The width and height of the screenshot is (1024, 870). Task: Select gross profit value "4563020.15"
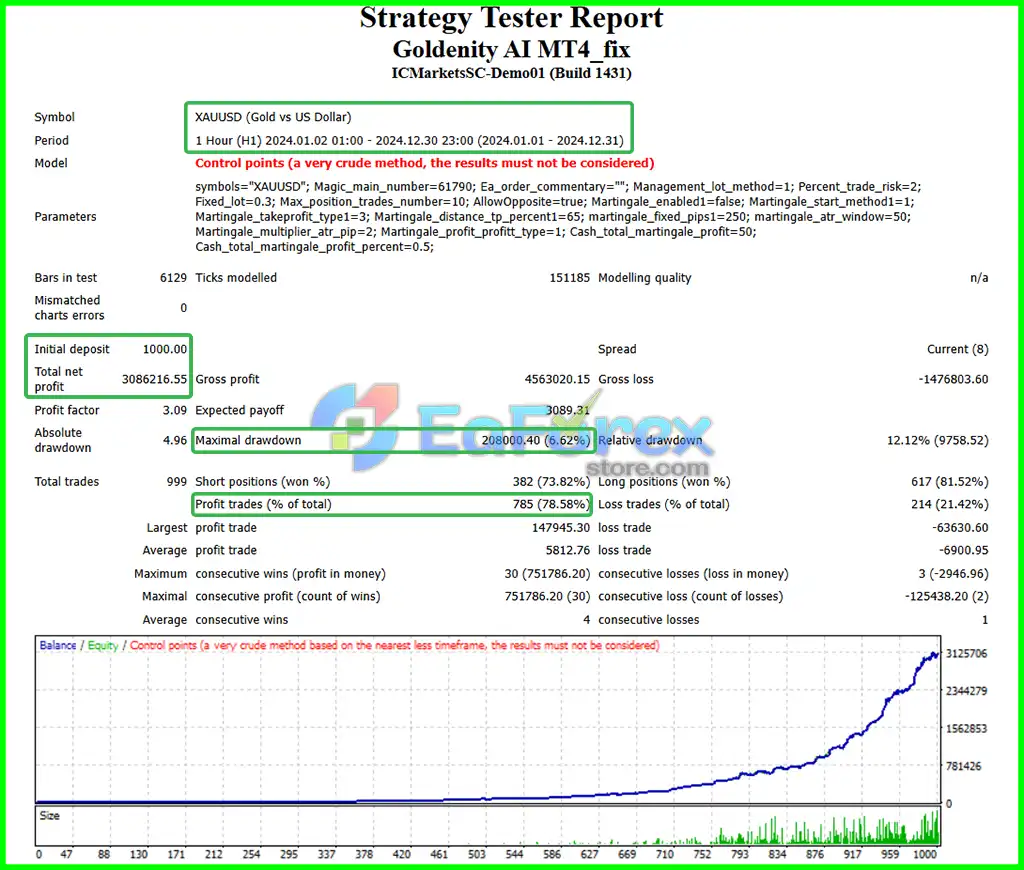(557, 379)
